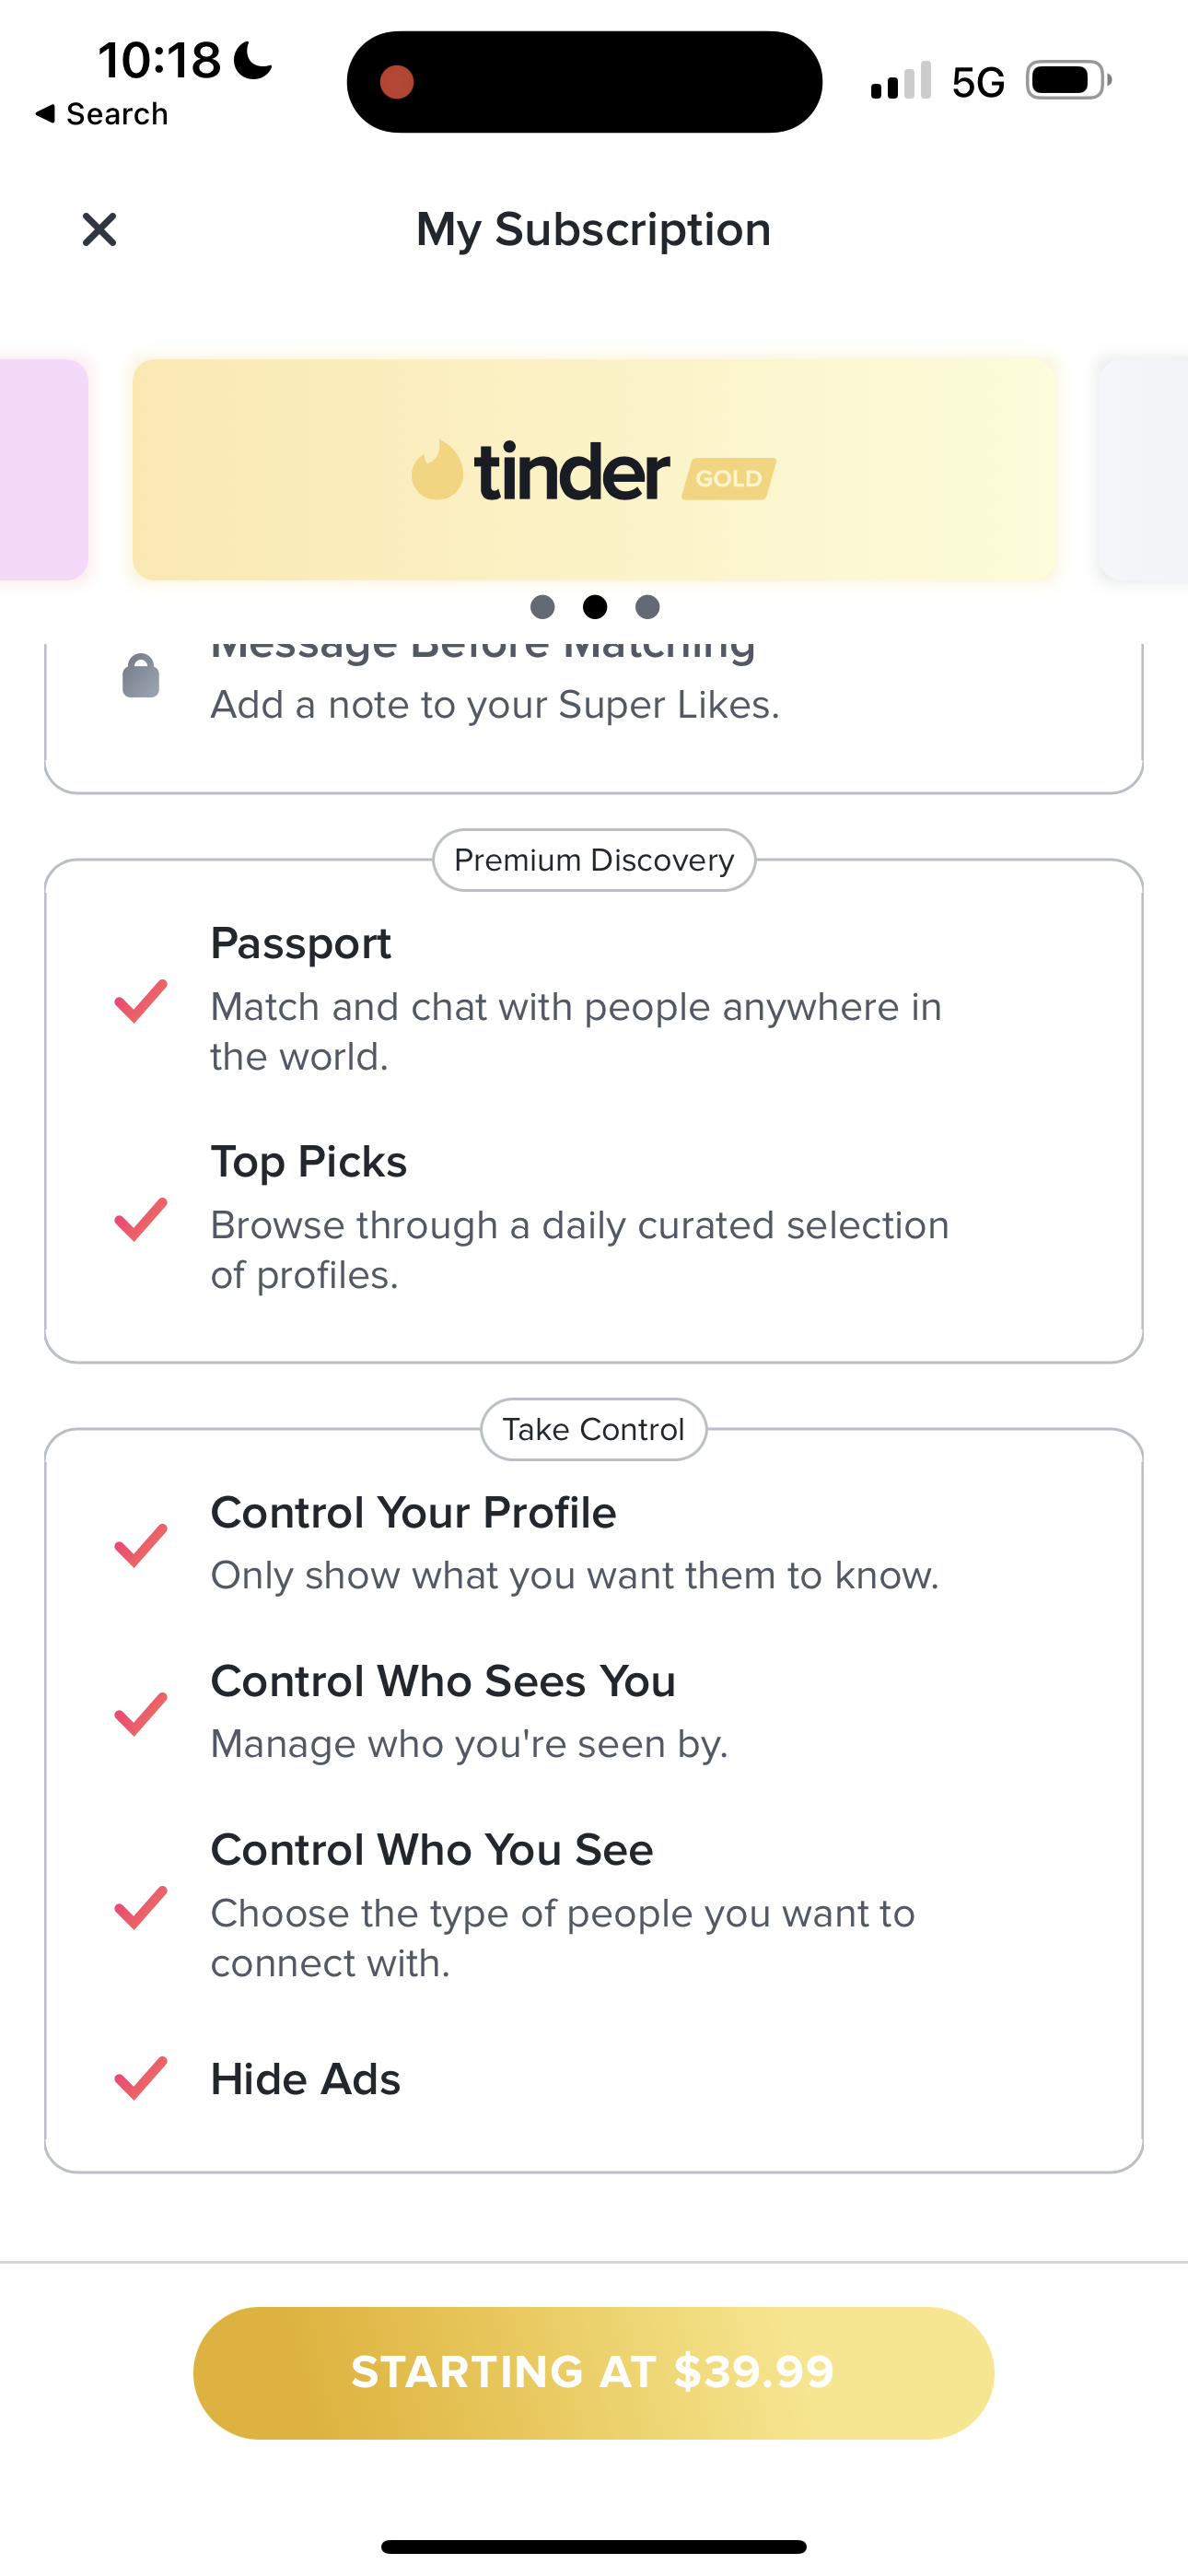Tap the Passport feature checkmark
1188x2576 pixels.
tap(141, 1000)
